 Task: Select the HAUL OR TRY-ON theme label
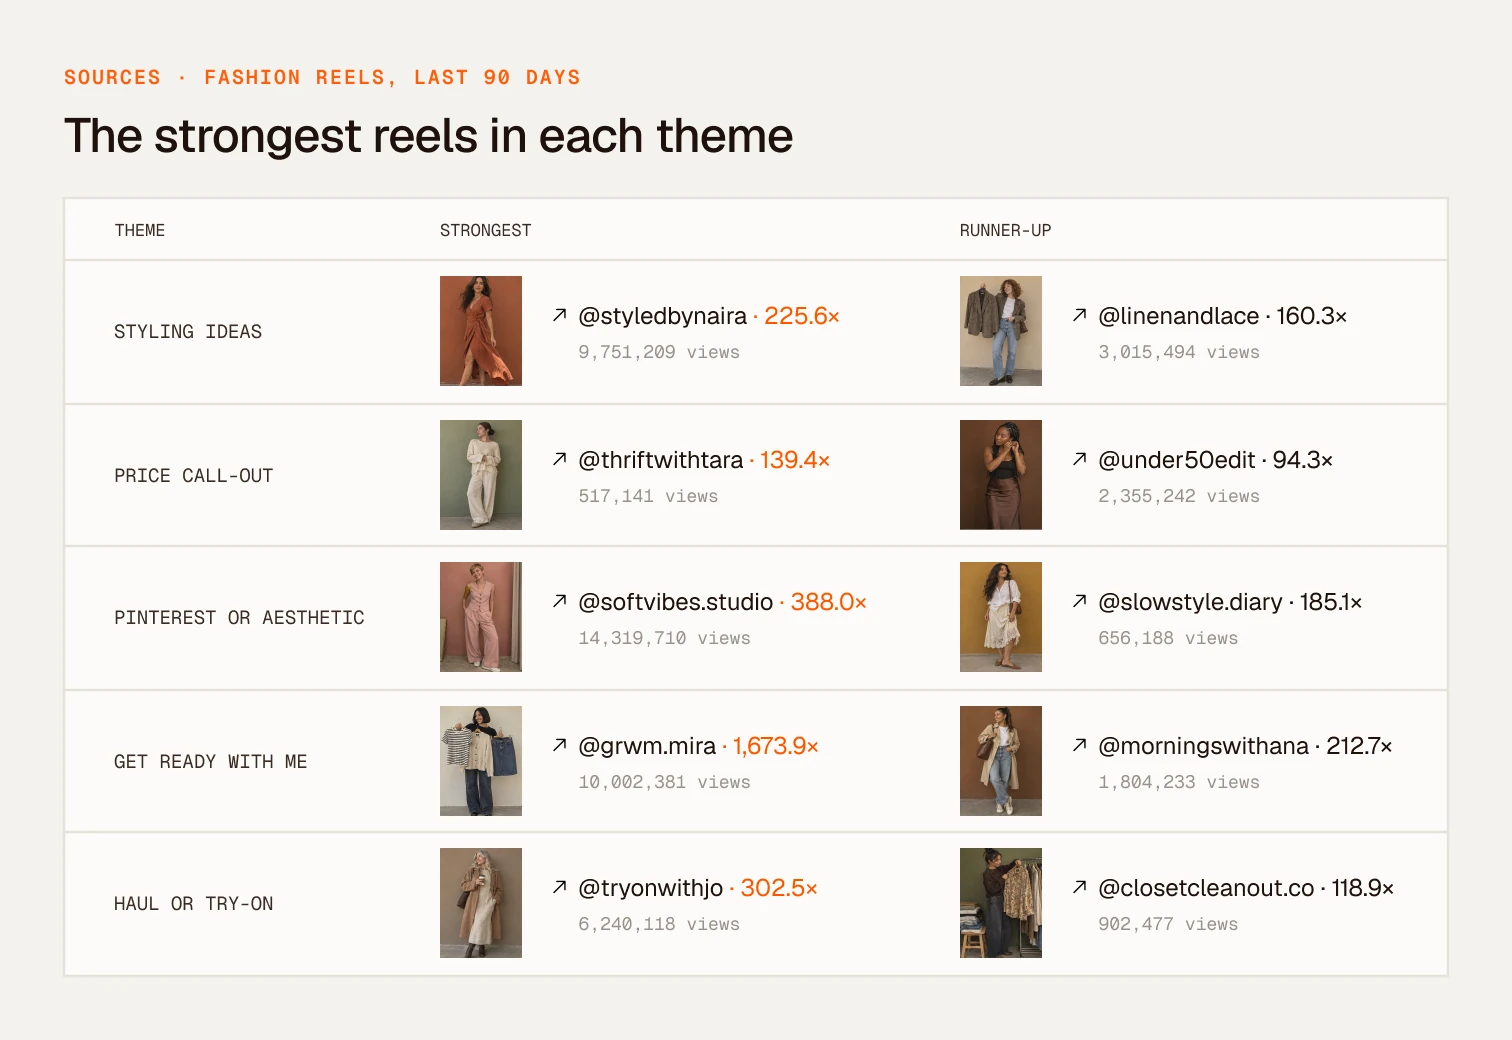point(194,904)
